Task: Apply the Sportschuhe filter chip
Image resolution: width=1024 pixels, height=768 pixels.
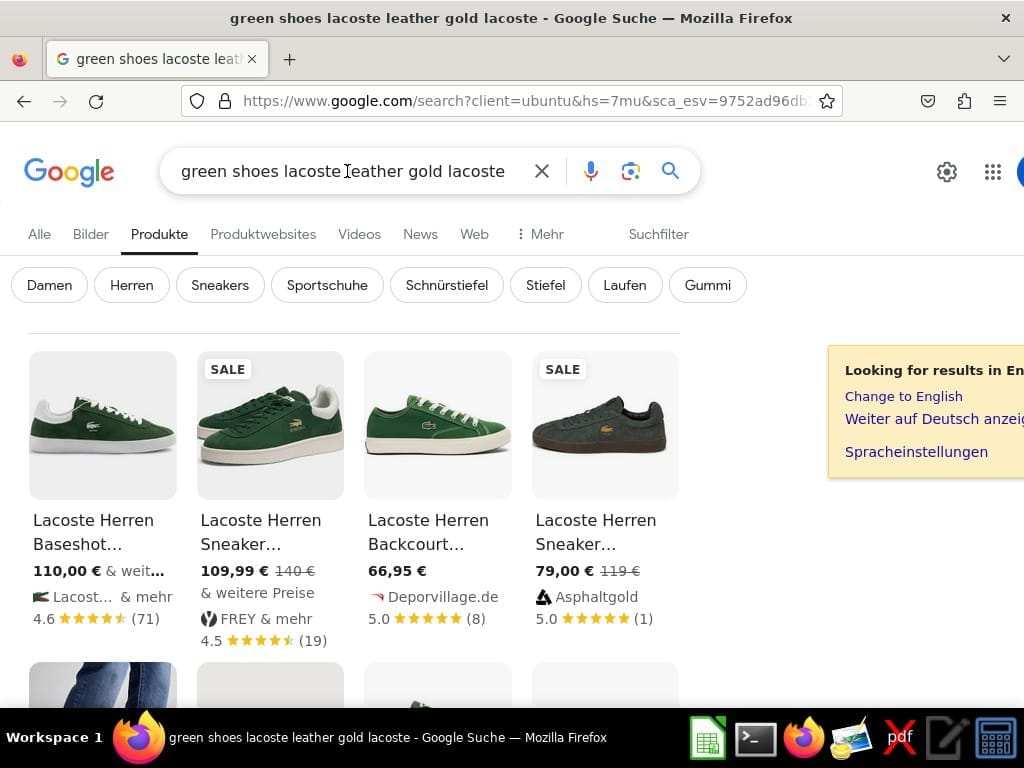Action: point(327,285)
